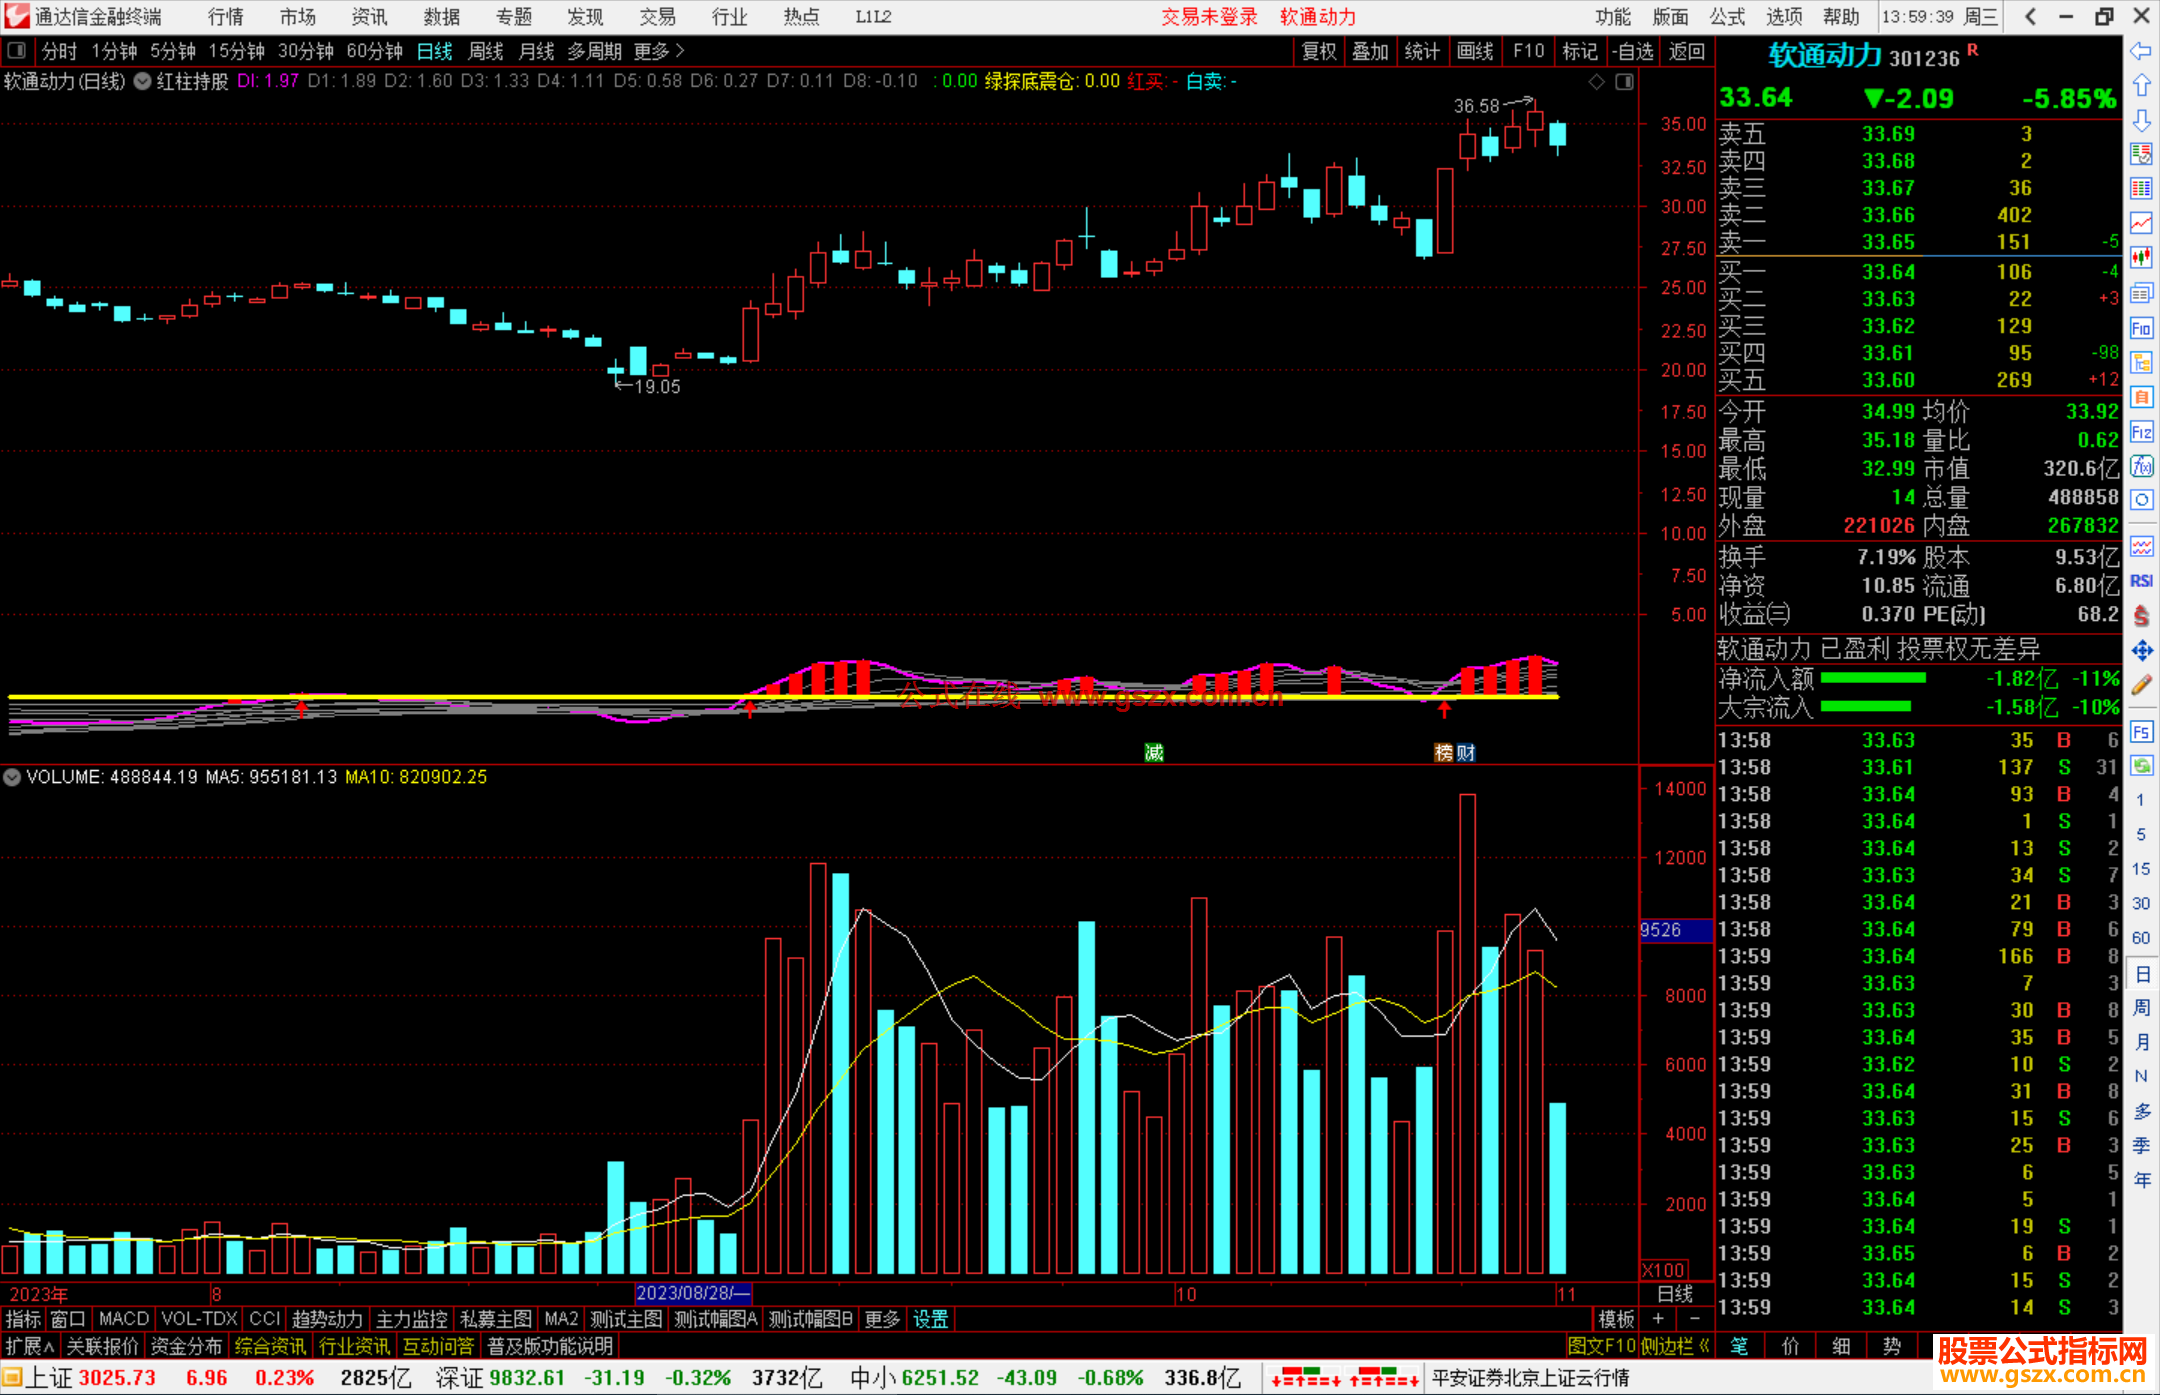Select the pencil drawing tool icon
The height and width of the screenshot is (1395, 2160).
tap(2141, 685)
